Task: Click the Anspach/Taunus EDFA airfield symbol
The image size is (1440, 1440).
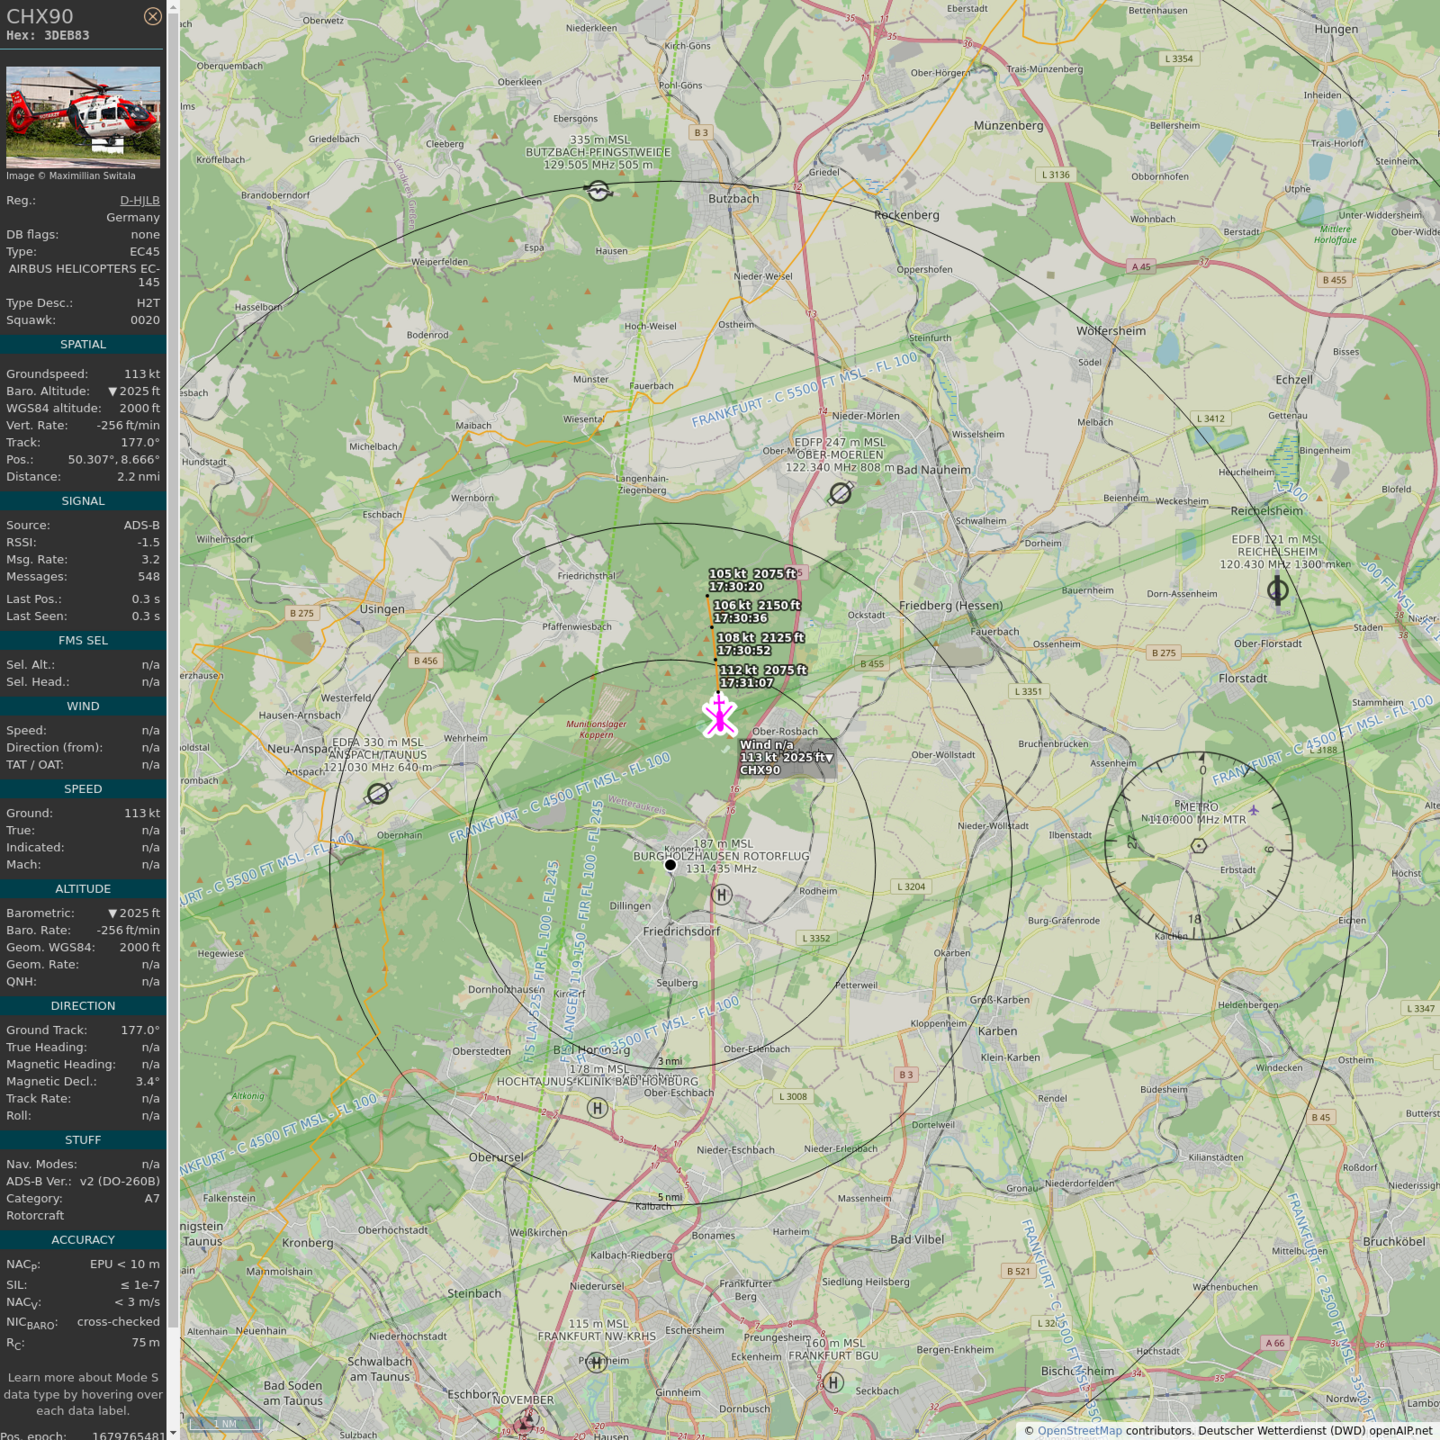Action: [378, 794]
